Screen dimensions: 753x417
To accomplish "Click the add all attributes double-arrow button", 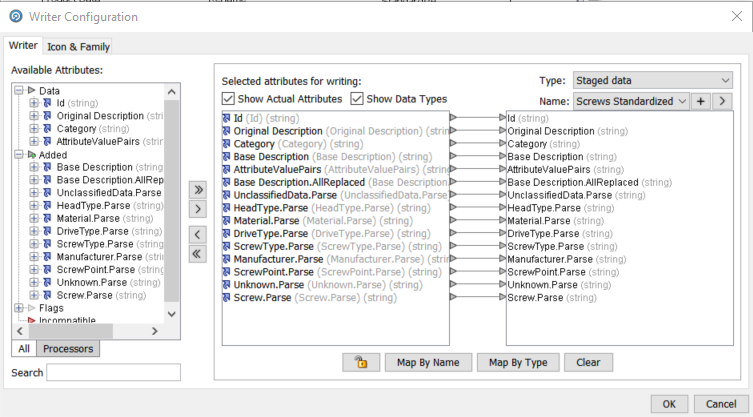I will tap(197, 188).
